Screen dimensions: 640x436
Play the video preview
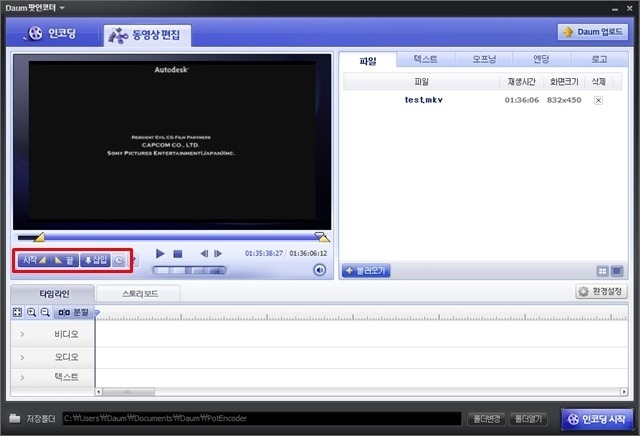(x=160, y=254)
